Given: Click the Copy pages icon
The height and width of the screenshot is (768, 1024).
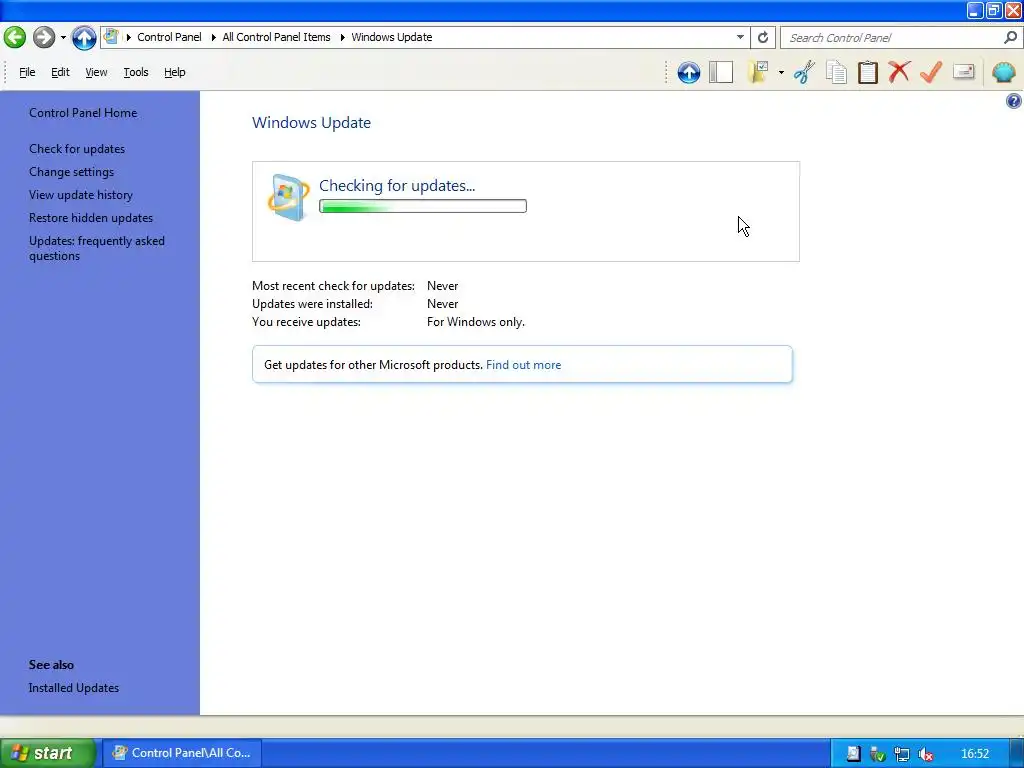Looking at the screenshot, I should point(836,72).
